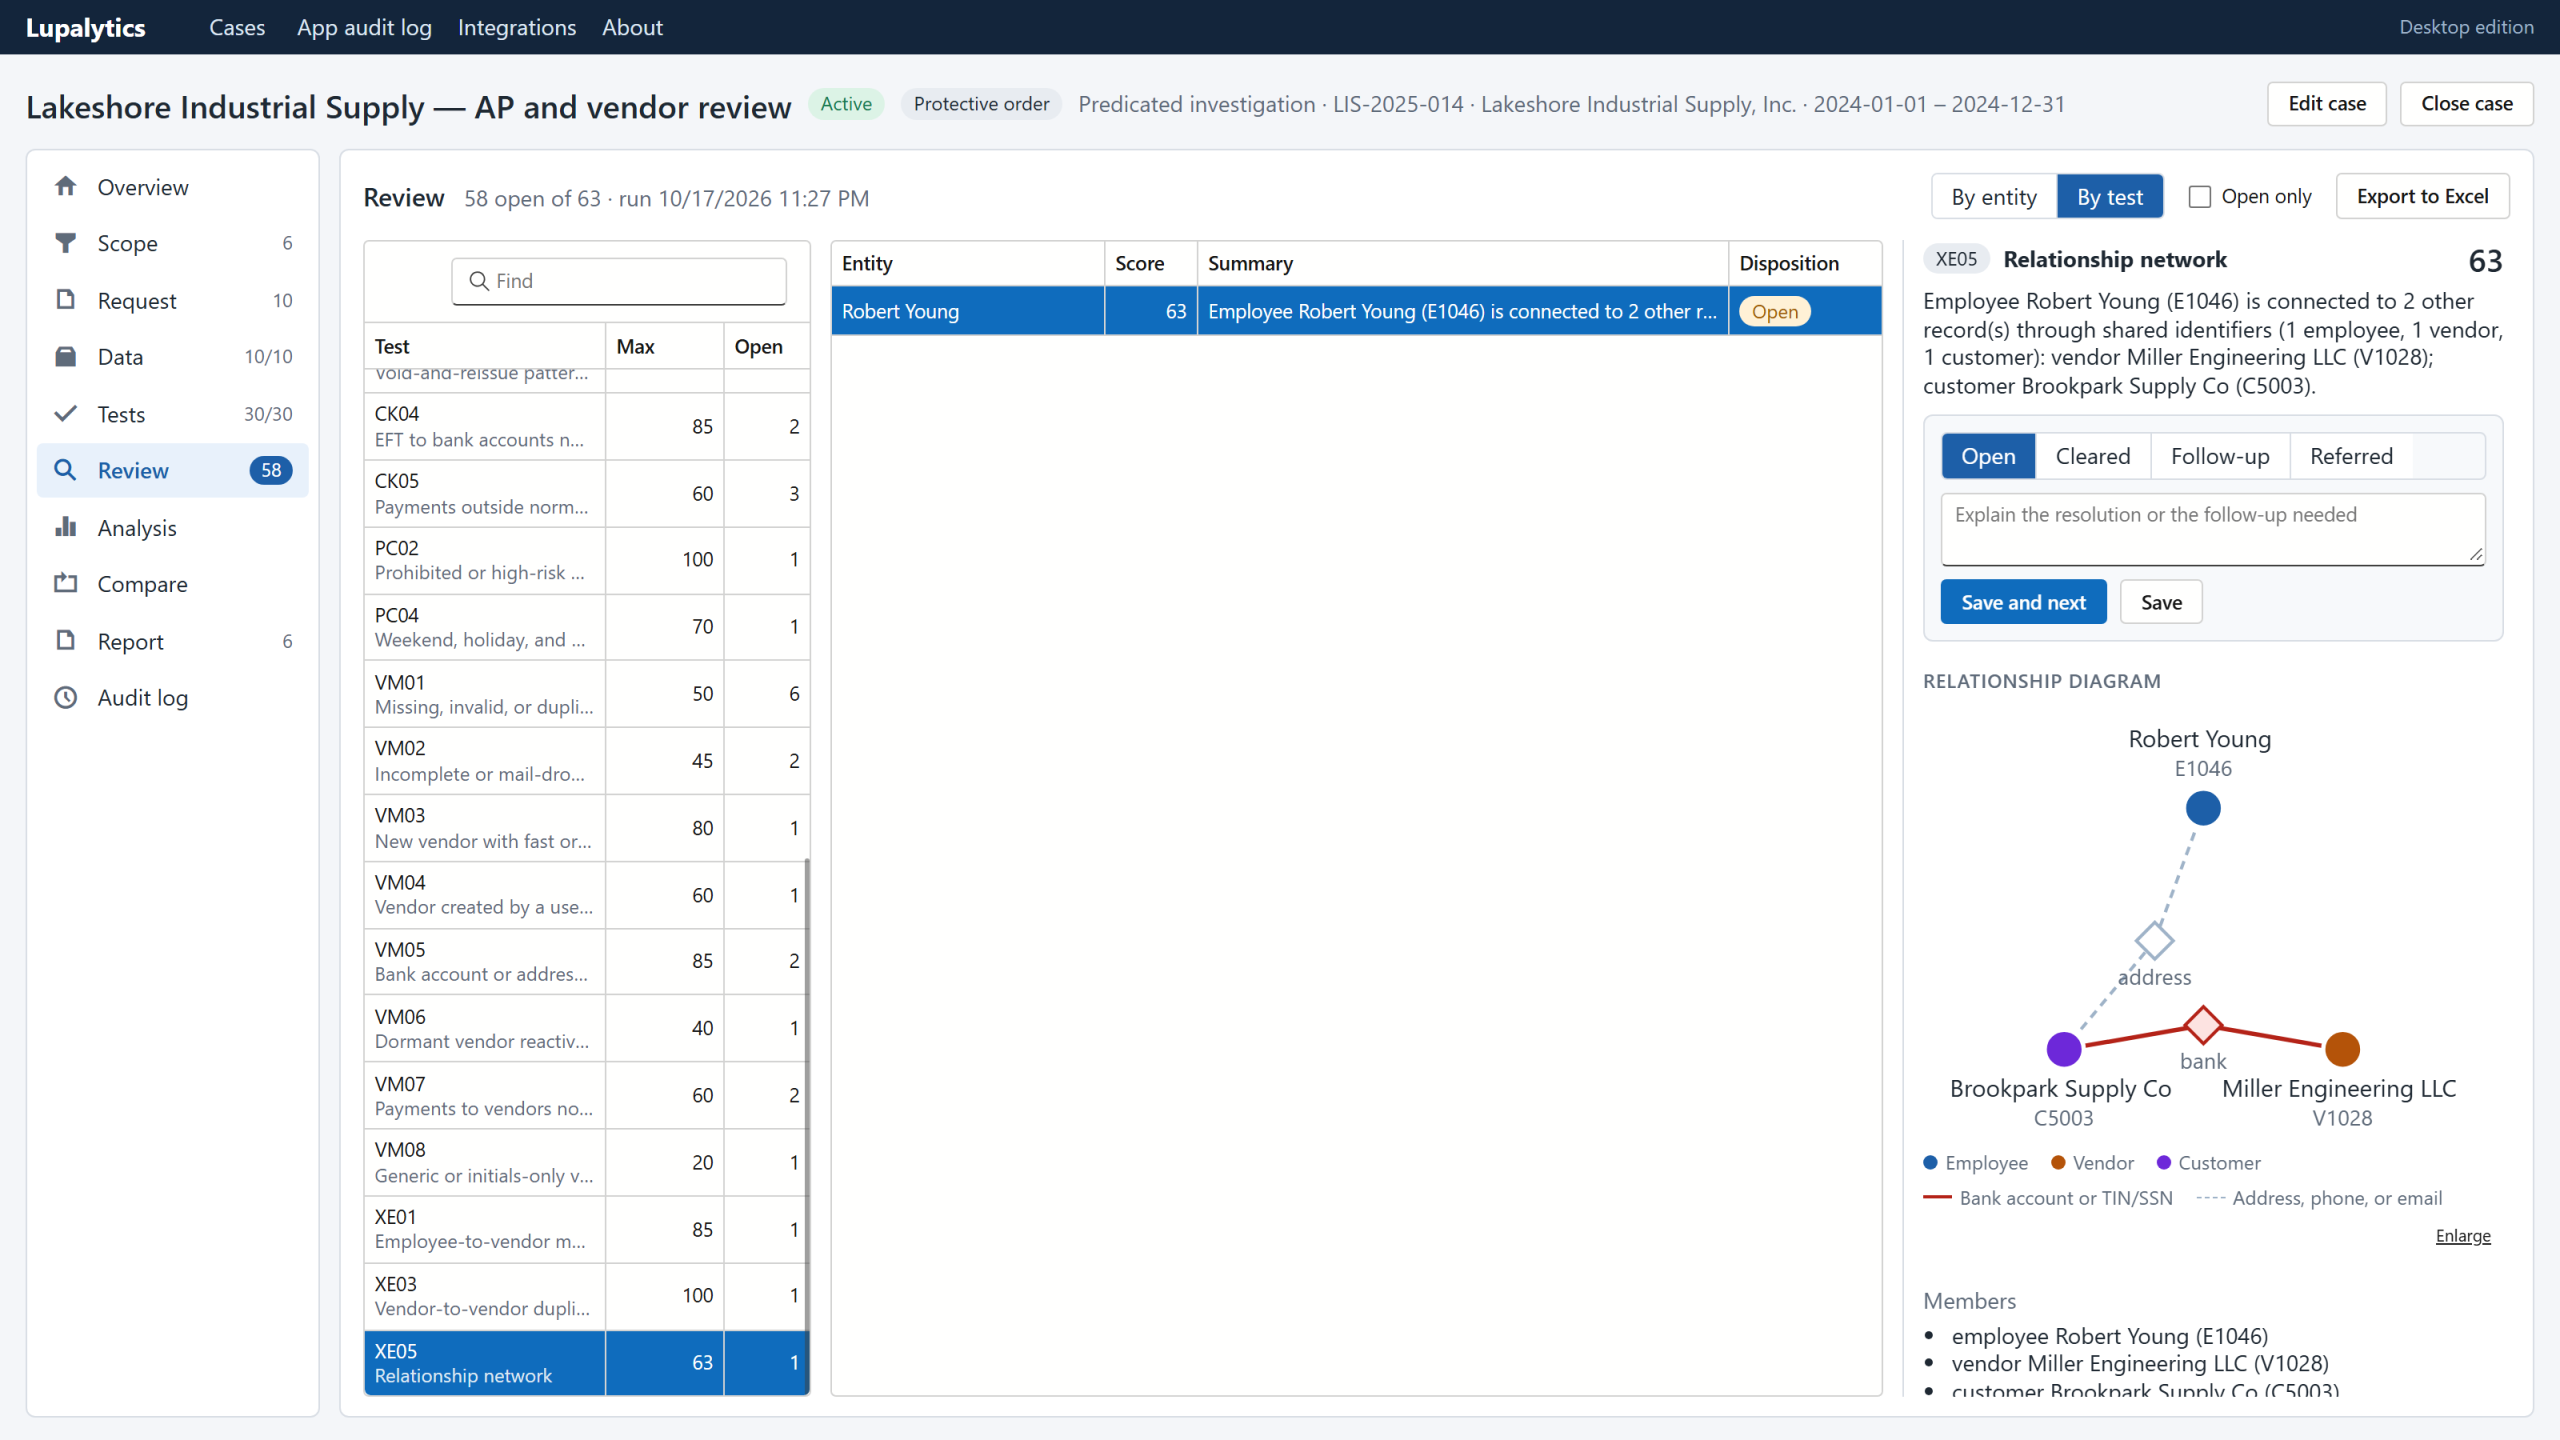Click the Report document icon
The width and height of the screenshot is (2560, 1440).
[66, 641]
